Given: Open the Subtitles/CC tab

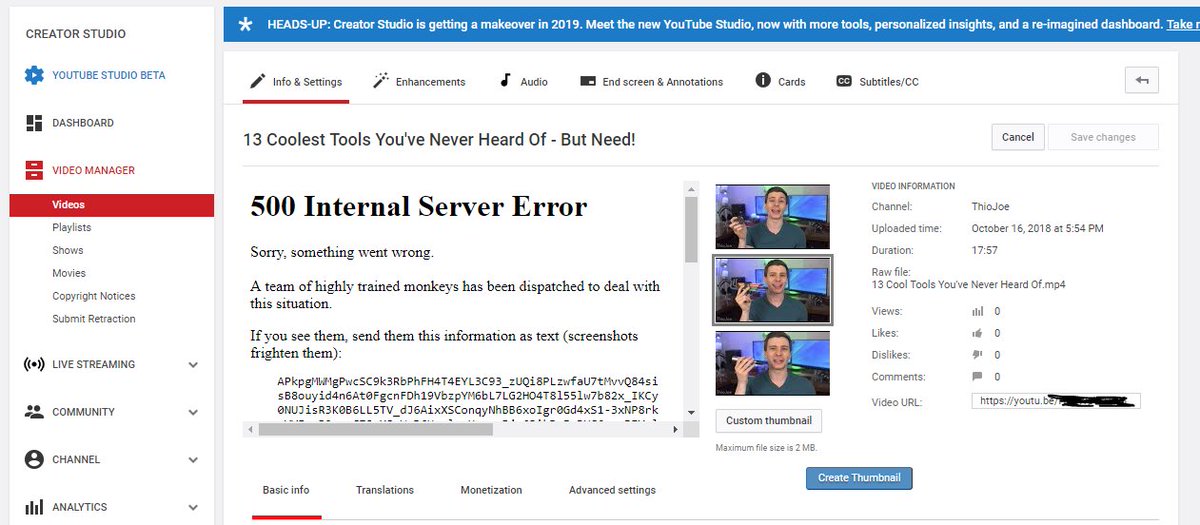Looking at the screenshot, I should click(x=878, y=82).
